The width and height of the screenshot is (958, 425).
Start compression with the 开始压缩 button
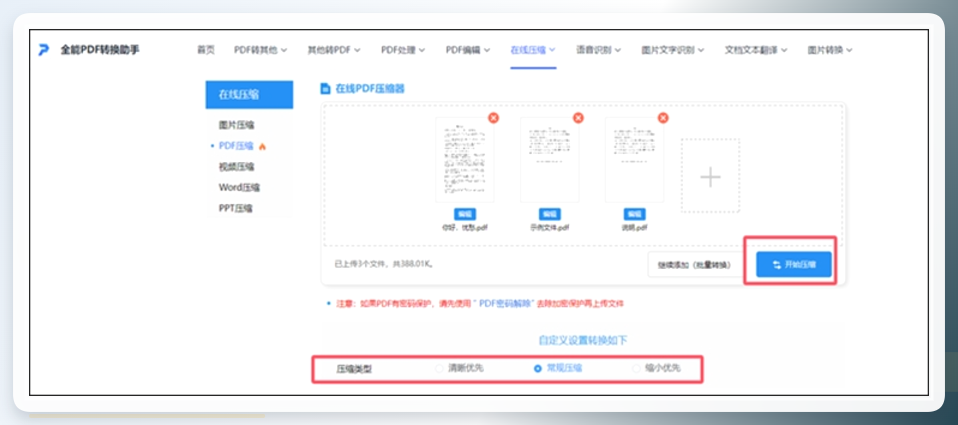tap(794, 265)
